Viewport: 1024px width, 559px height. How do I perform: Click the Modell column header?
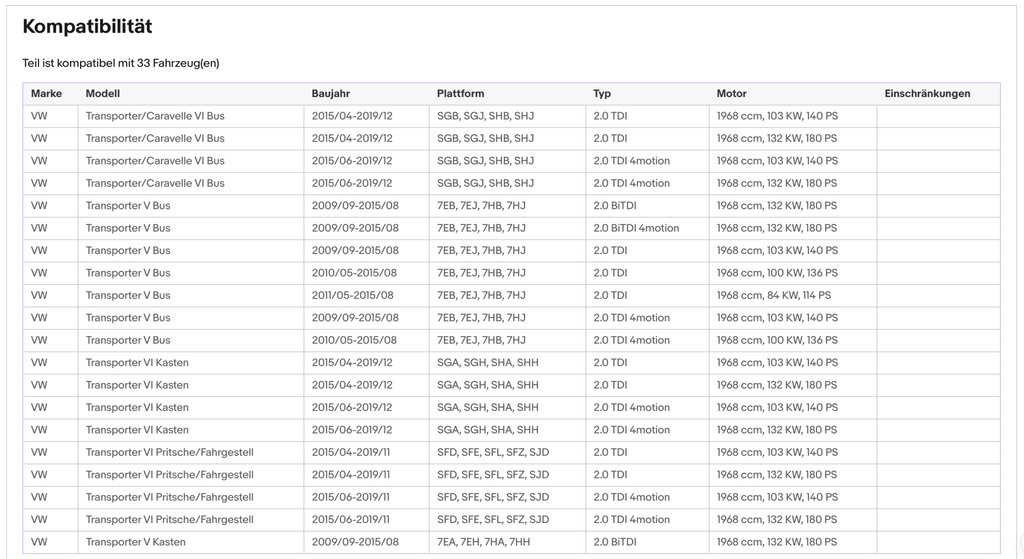[103, 93]
